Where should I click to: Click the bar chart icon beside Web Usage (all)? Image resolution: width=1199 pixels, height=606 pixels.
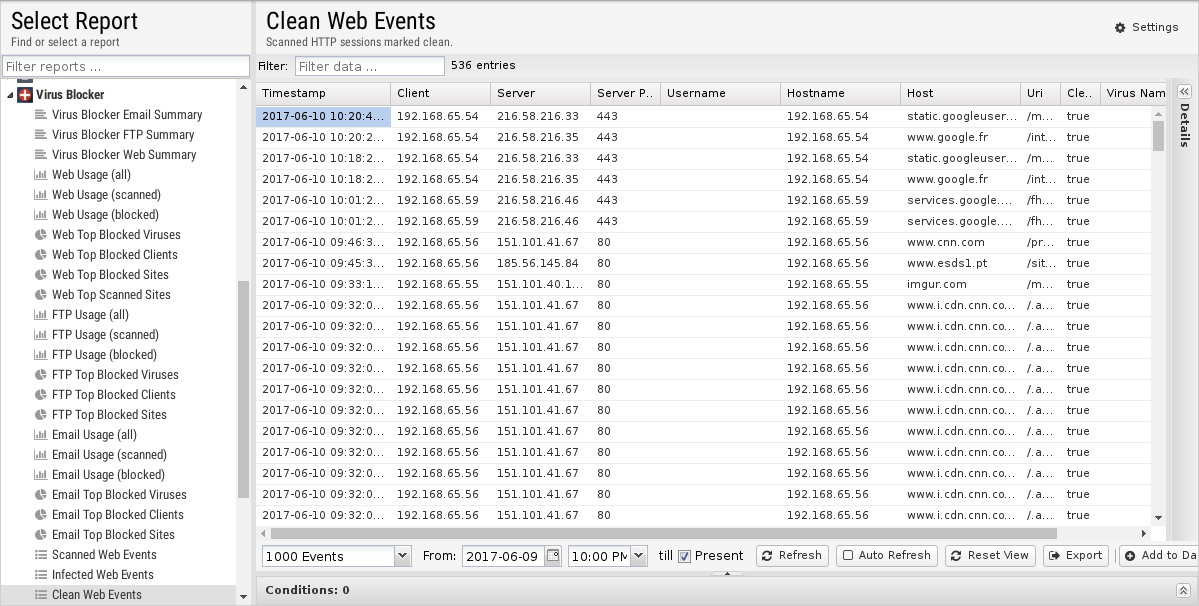coord(41,174)
